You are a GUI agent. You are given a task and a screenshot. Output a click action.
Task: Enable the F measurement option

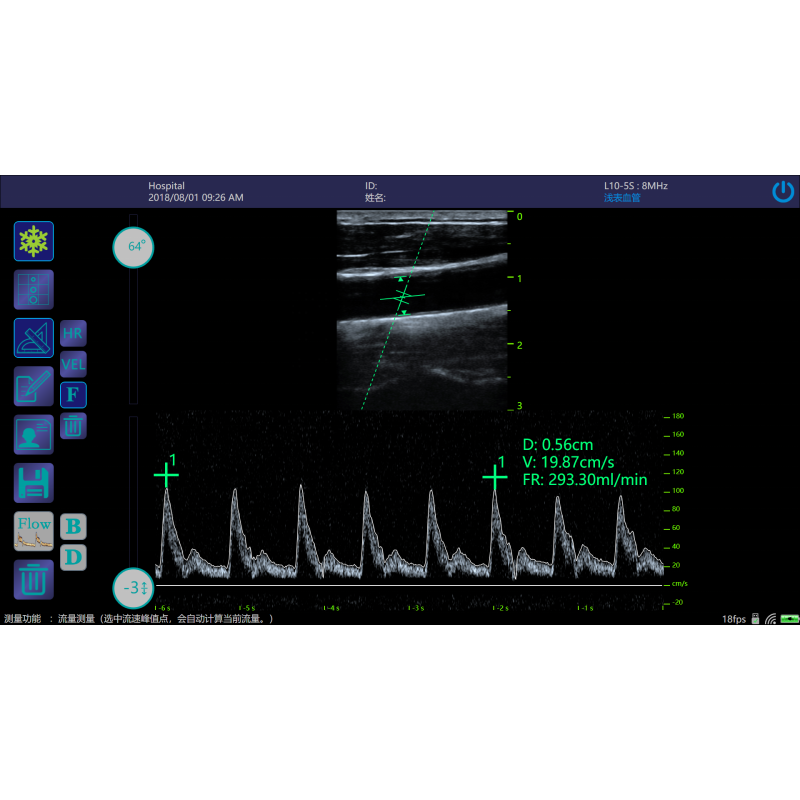point(72,394)
